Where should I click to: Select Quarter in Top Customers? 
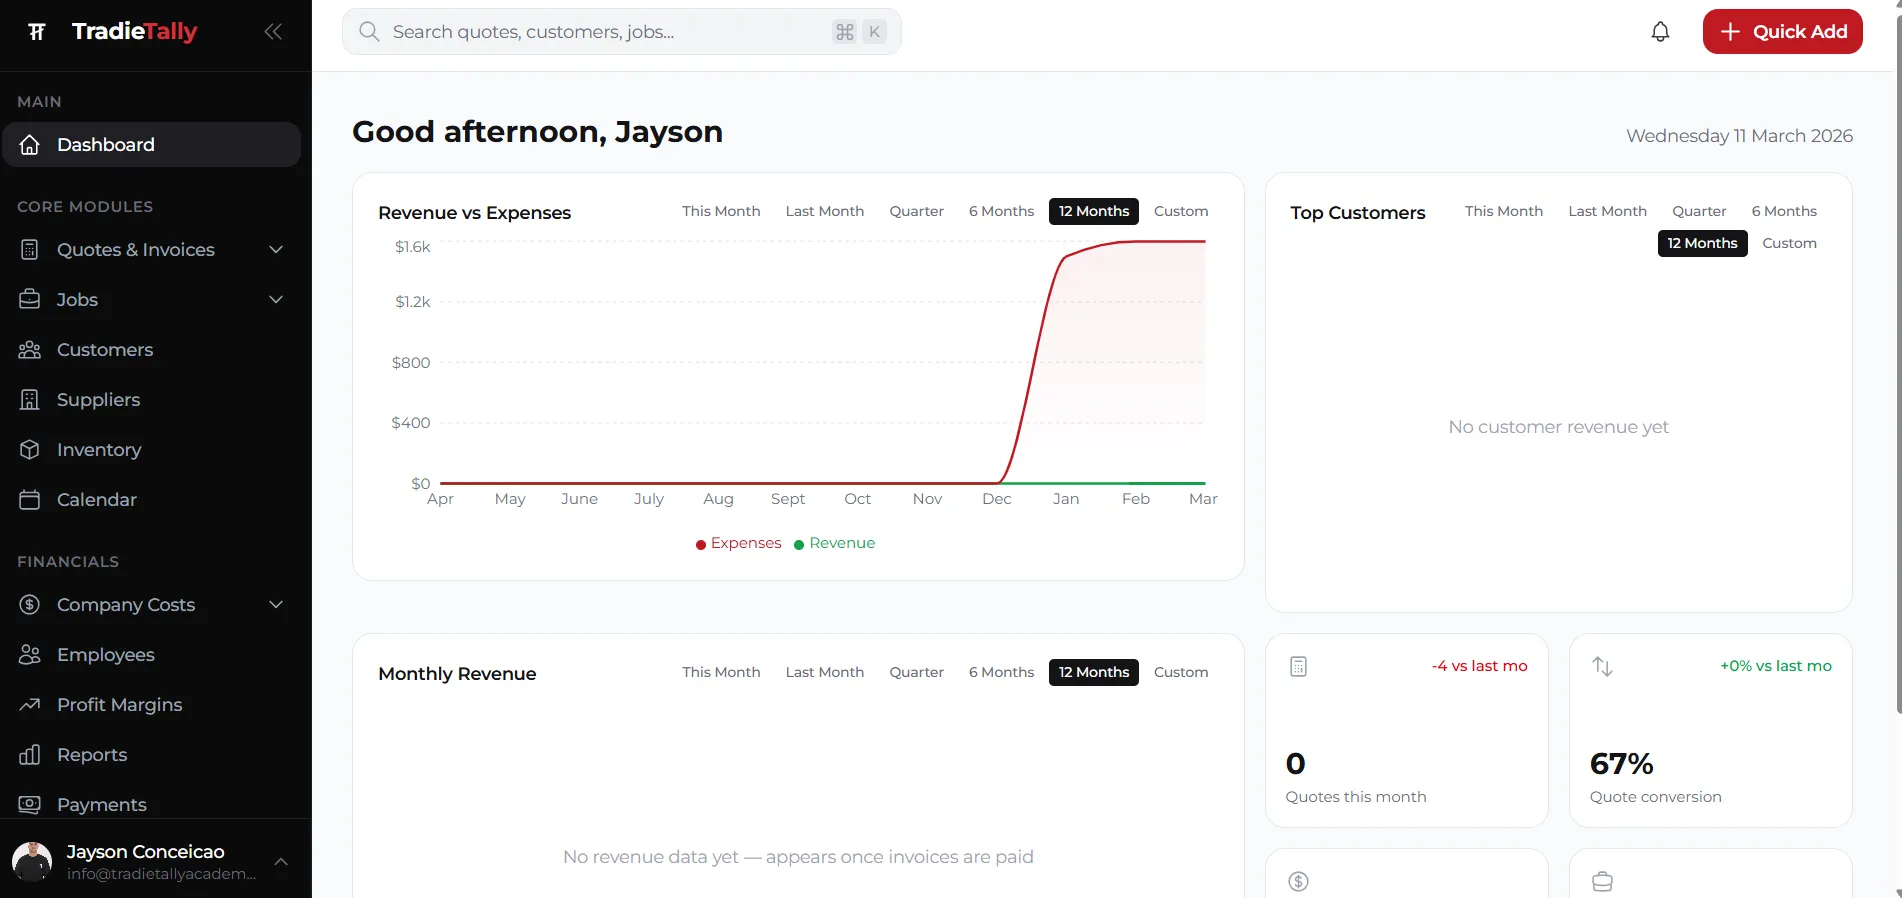[1699, 211]
